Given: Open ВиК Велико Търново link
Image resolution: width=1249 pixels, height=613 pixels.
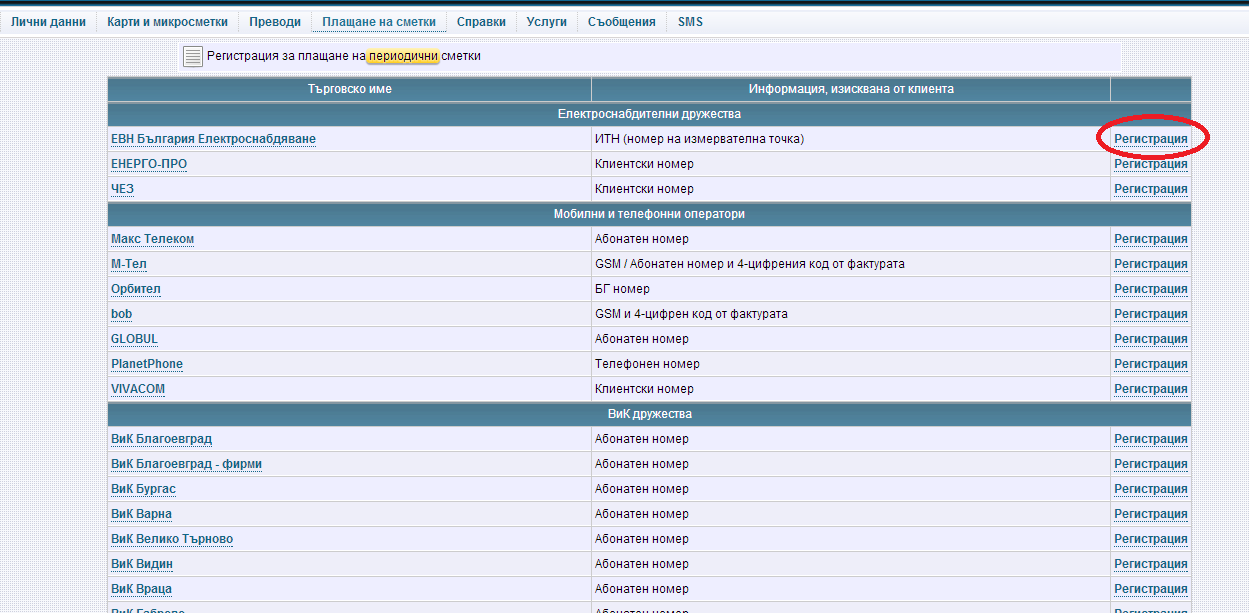Looking at the screenshot, I should pyautogui.click(x=172, y=539).
